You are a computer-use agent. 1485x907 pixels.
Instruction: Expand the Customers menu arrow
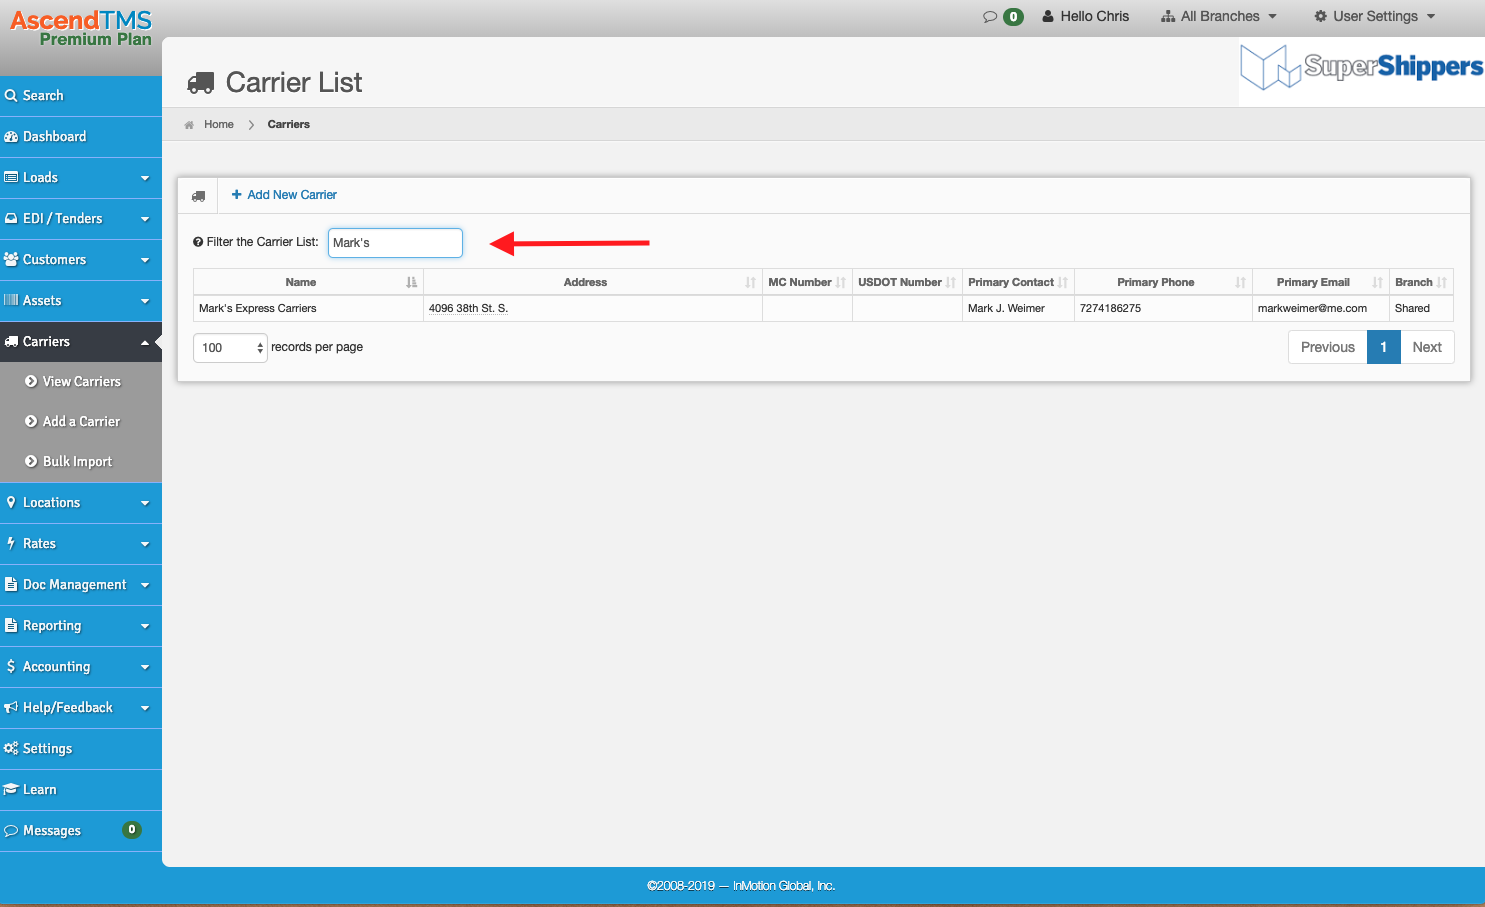click(x=145, y=260)
